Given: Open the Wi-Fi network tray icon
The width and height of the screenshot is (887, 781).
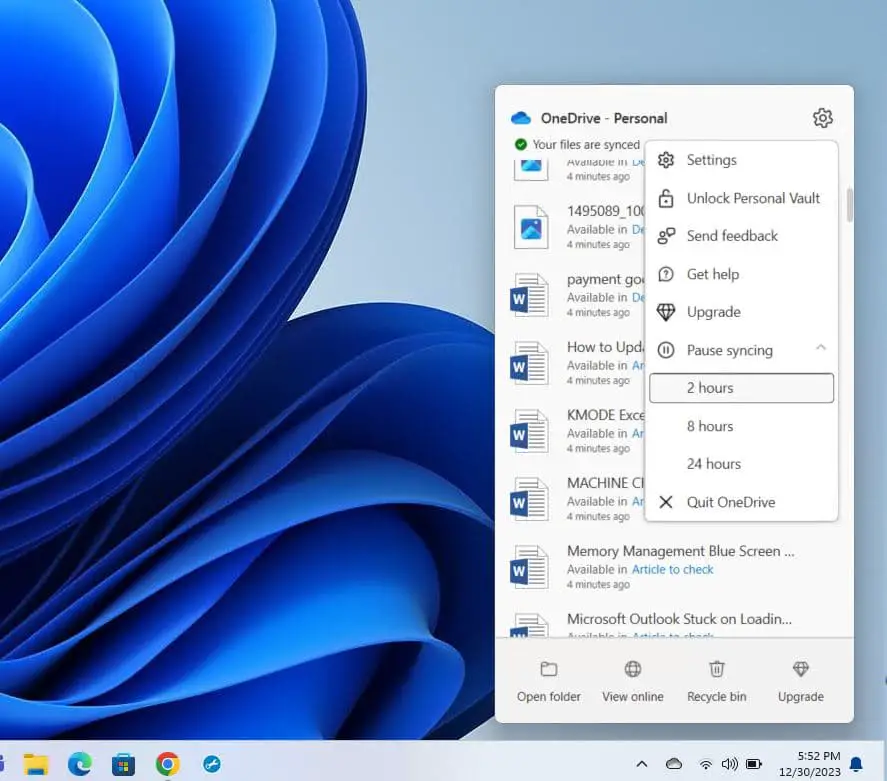Looking at the screenshot, I should tap(705, 765).
